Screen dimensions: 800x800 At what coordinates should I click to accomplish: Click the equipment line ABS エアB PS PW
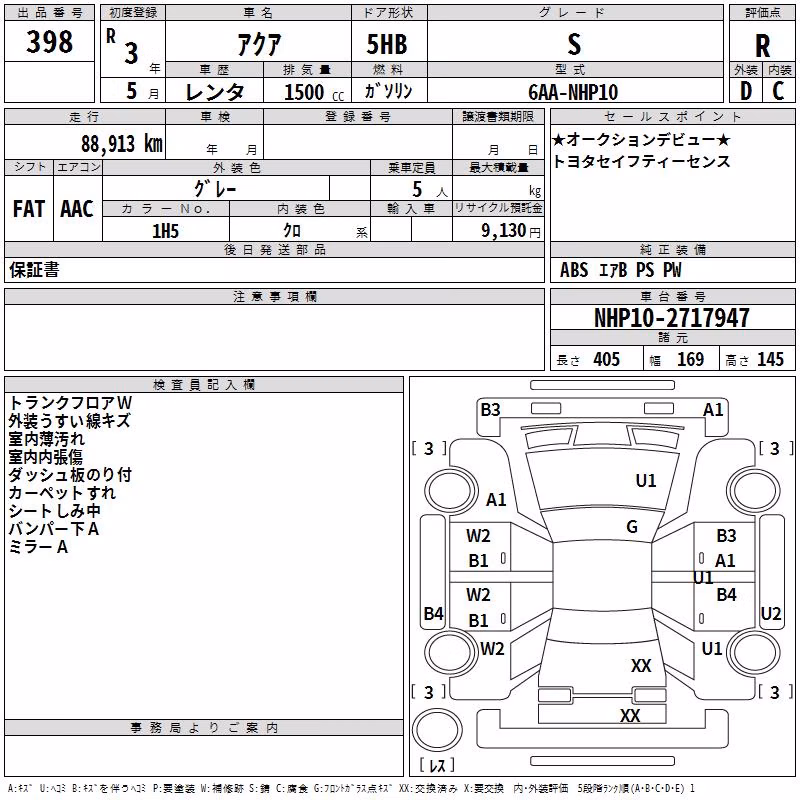click(620, 270)
